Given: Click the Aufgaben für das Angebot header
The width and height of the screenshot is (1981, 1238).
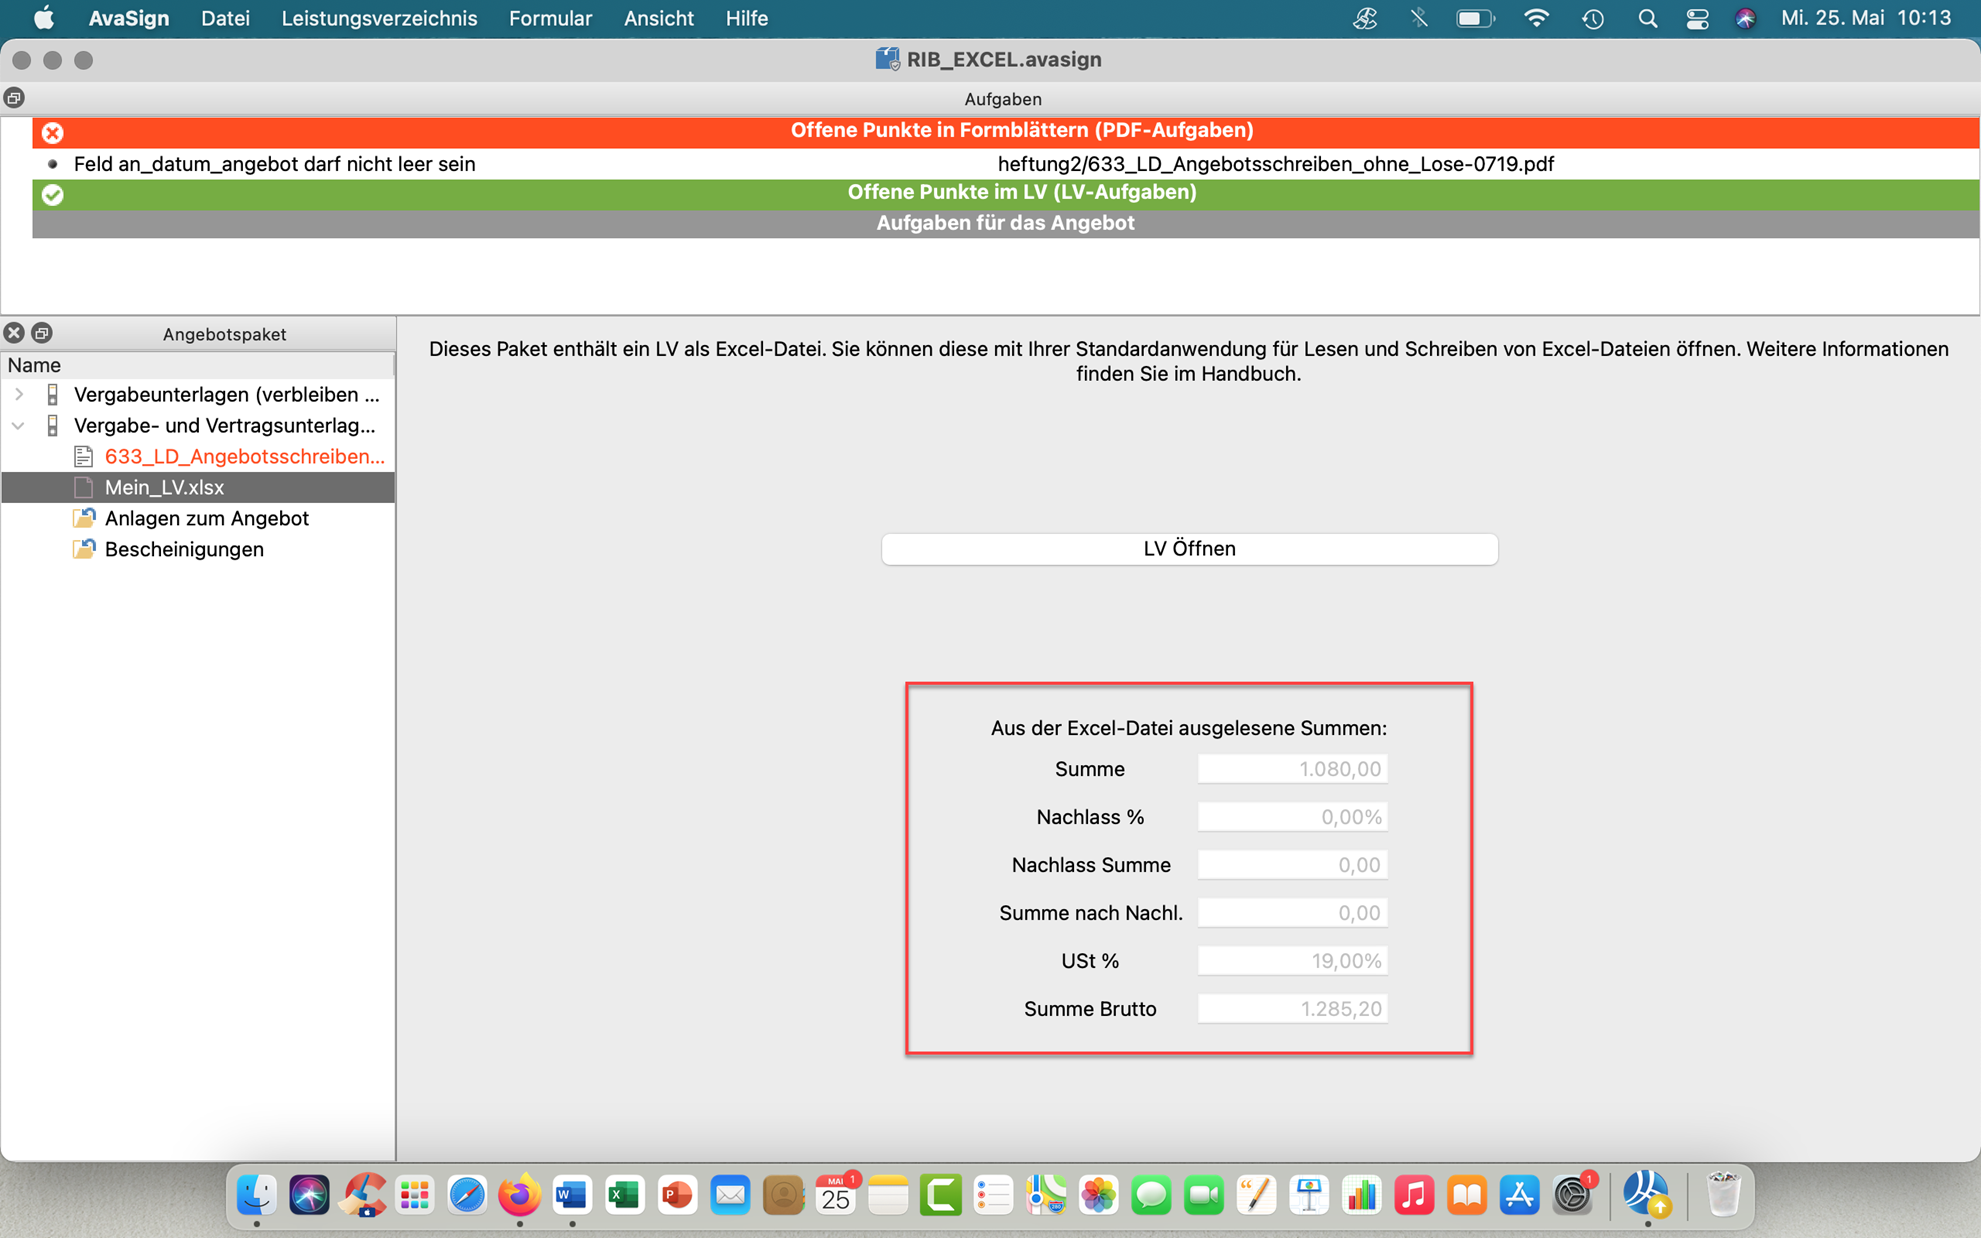Looking at the screenshot, I should 1005,223.
